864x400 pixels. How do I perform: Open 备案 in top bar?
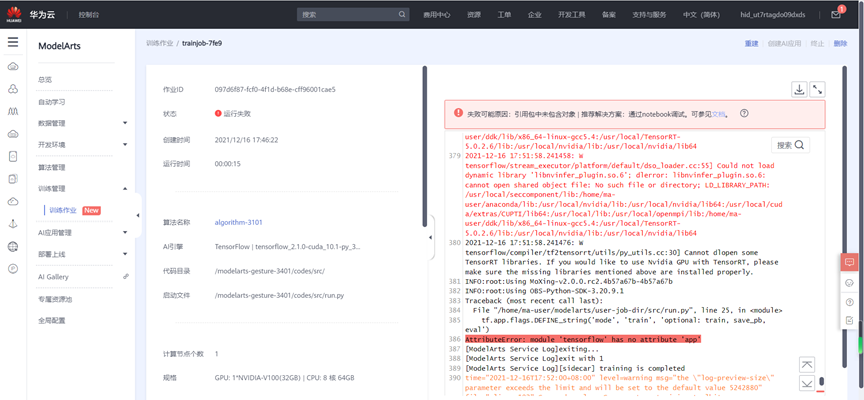point(609,15)
